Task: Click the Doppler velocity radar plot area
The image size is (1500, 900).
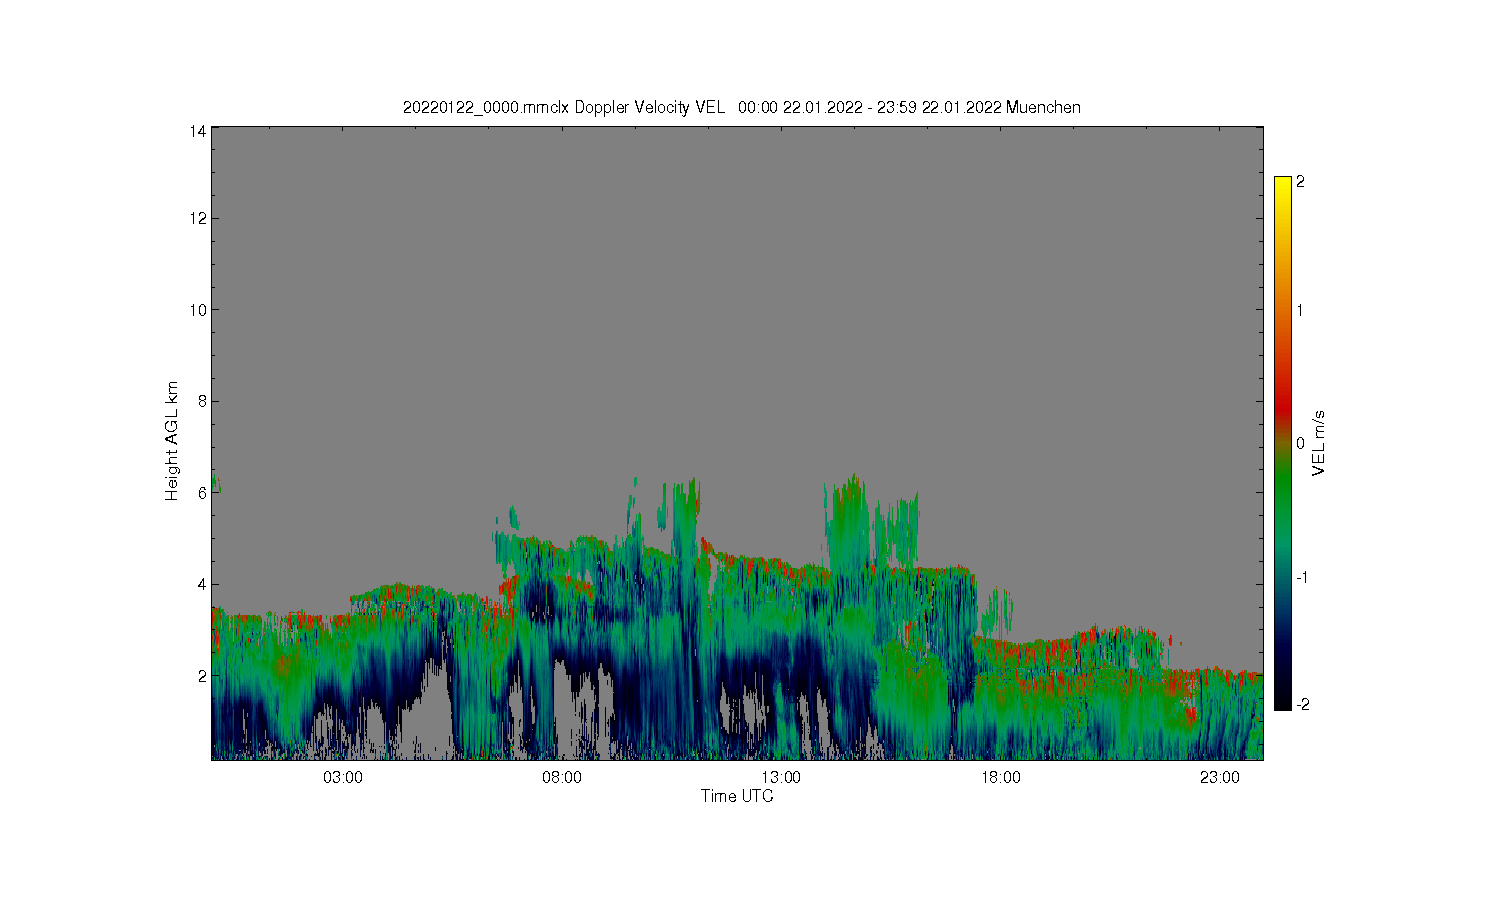Action: tap(737, 443)
